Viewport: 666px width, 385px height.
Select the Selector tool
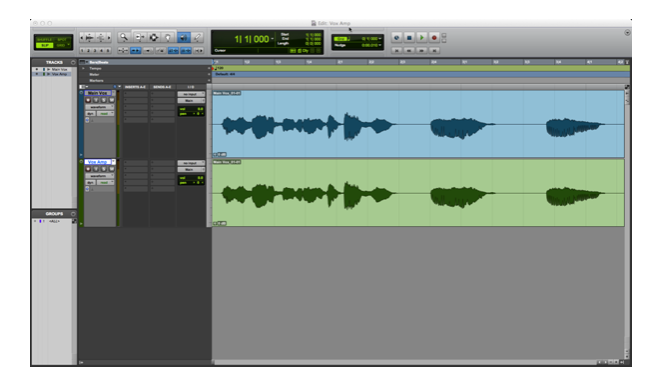coord(154,37)
